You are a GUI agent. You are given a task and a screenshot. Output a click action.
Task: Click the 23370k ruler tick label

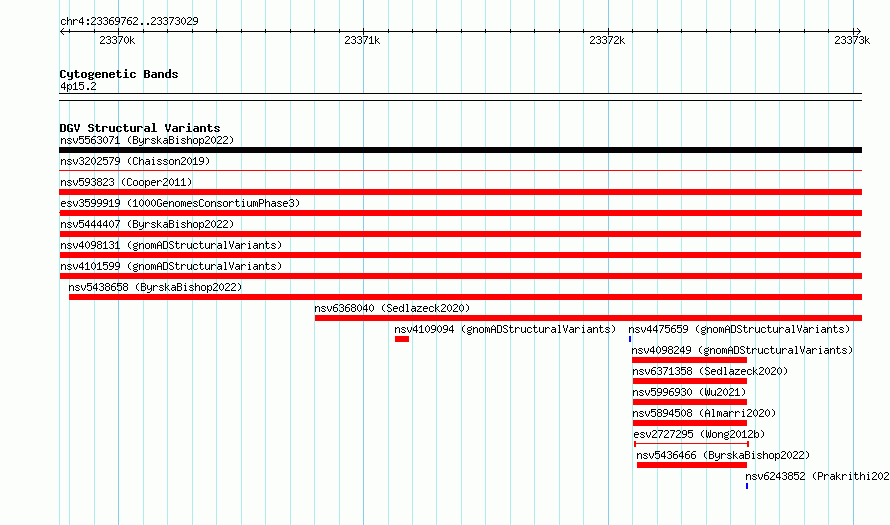coord(117,40)
